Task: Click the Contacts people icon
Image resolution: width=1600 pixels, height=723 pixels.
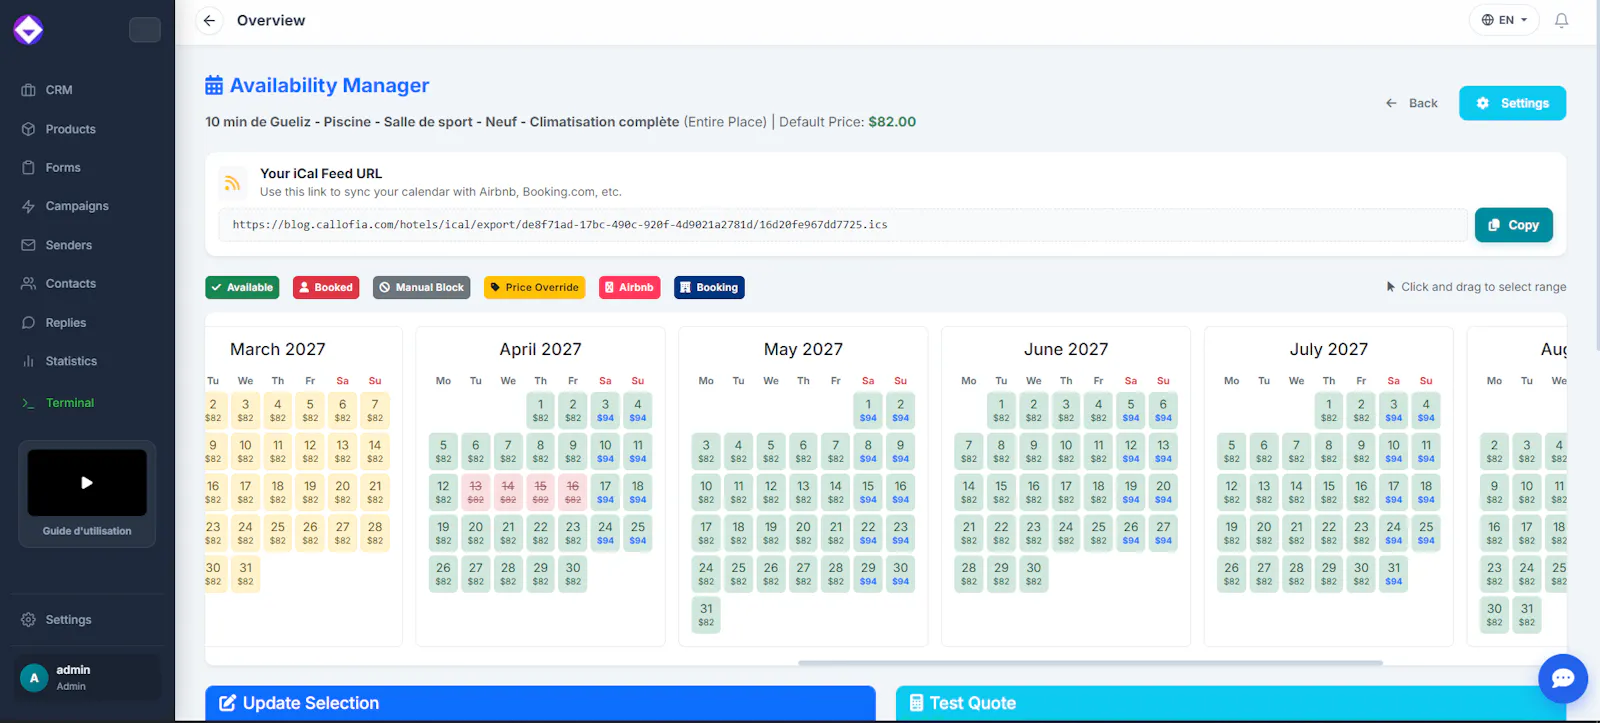Action: pyautogui.click(x=28, y=284)
